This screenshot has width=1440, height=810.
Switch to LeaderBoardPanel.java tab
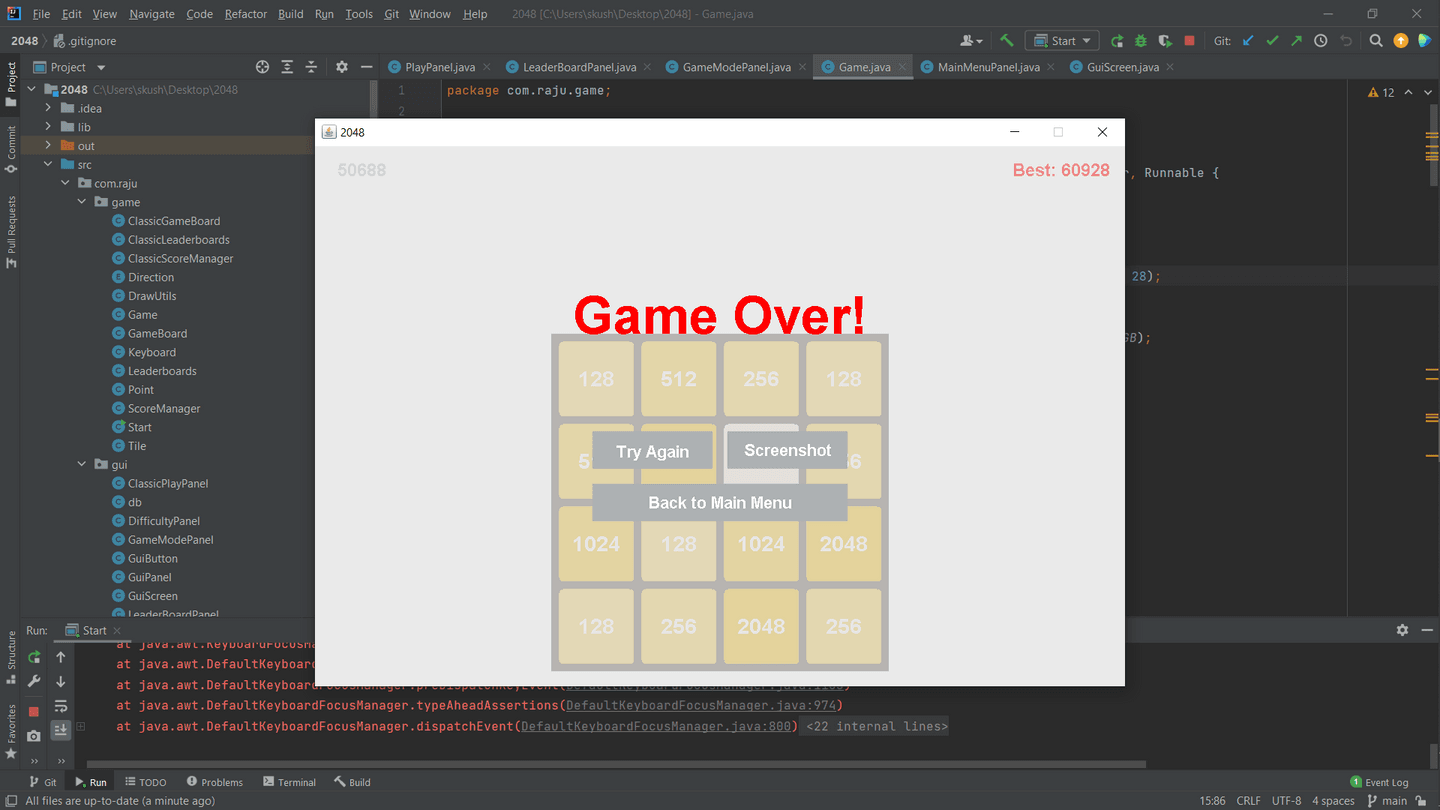580,67
